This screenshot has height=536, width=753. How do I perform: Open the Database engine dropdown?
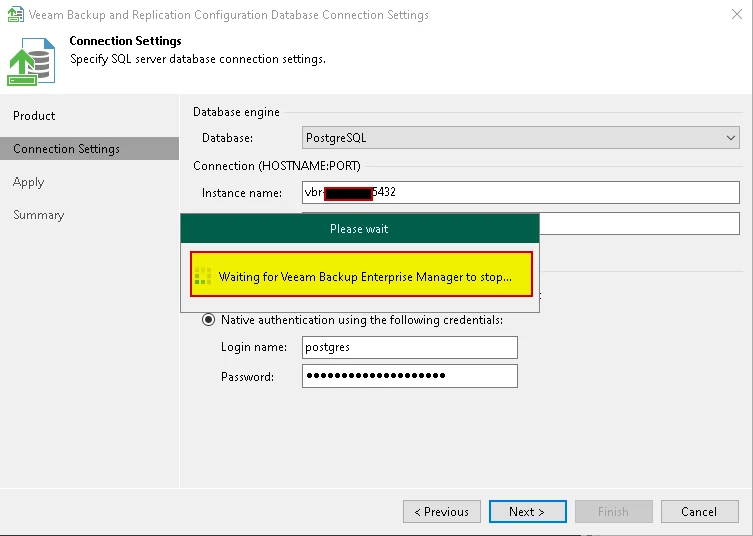(x=521, y=138)
